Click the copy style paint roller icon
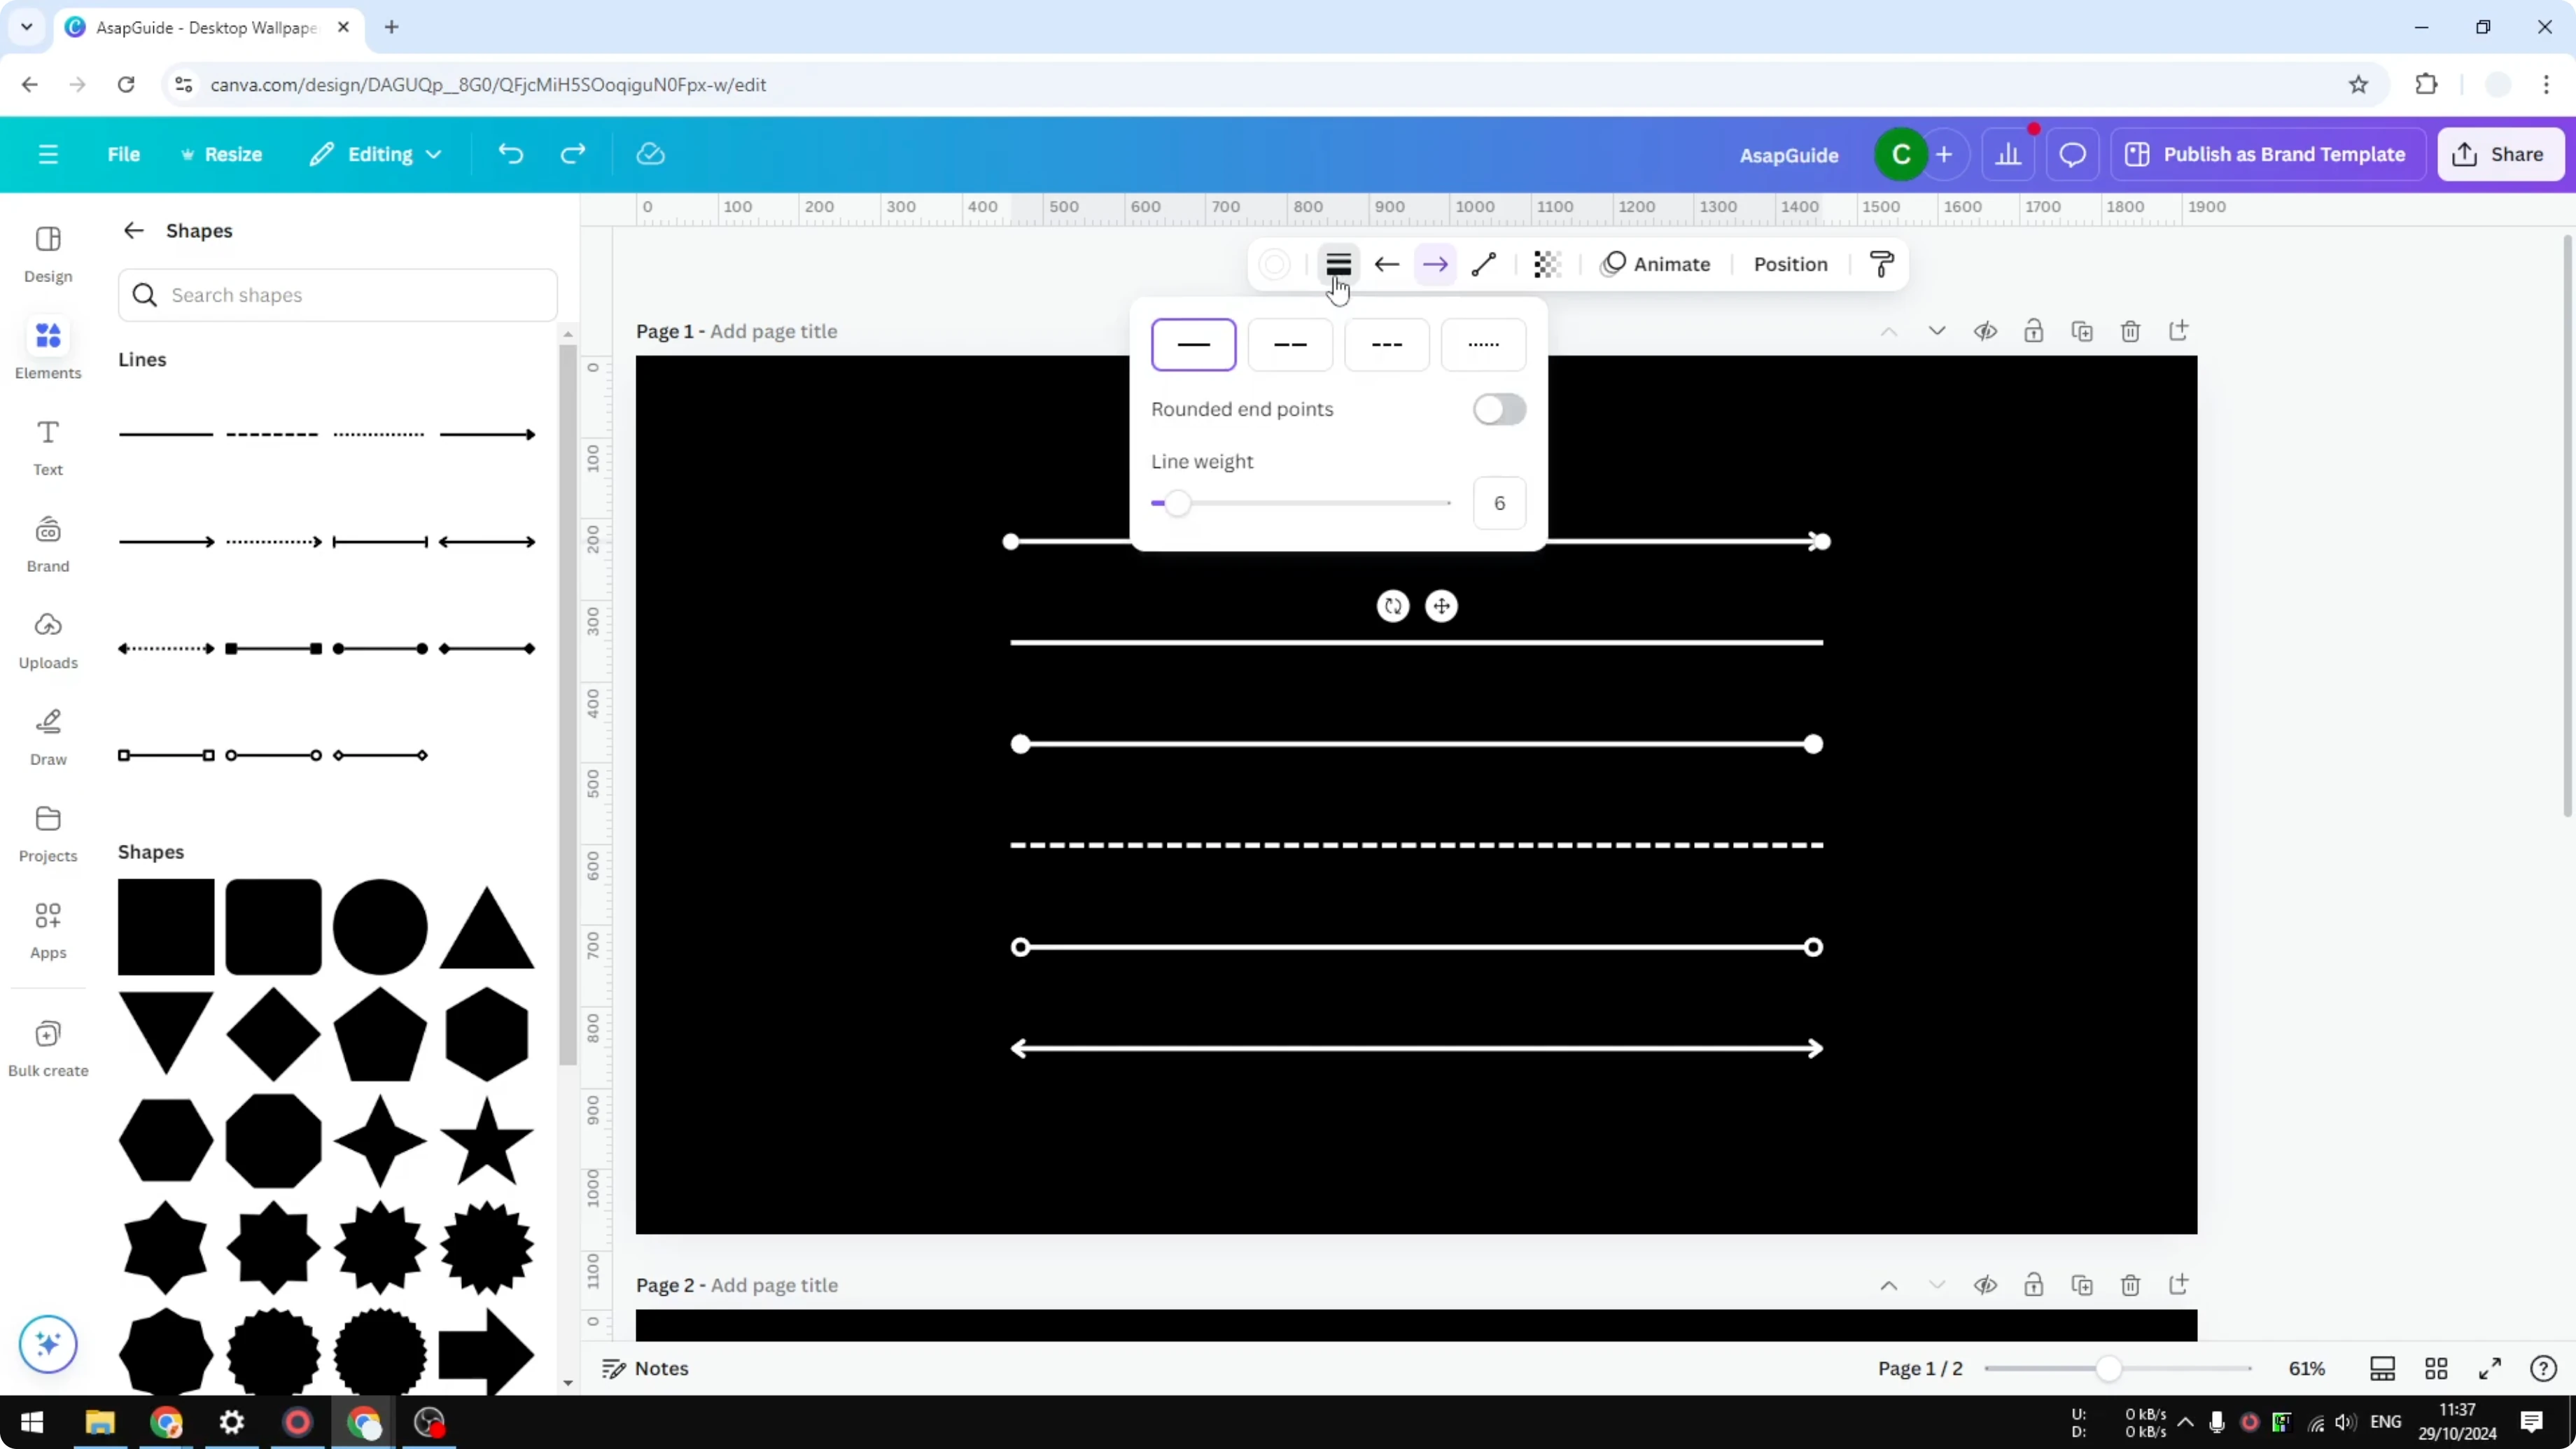The width and height of the screenshot is (2576, 1449). tap(1881, 264)
